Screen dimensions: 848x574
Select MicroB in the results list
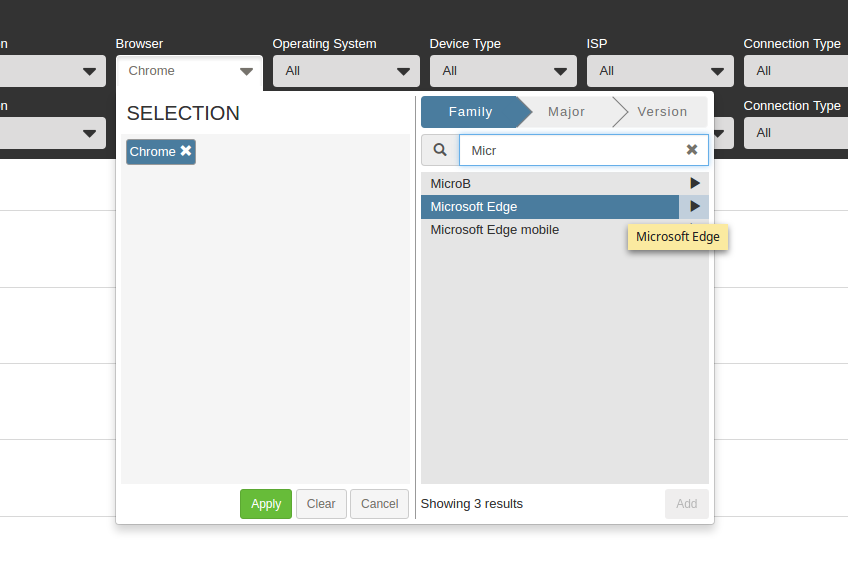click(549, 183)
